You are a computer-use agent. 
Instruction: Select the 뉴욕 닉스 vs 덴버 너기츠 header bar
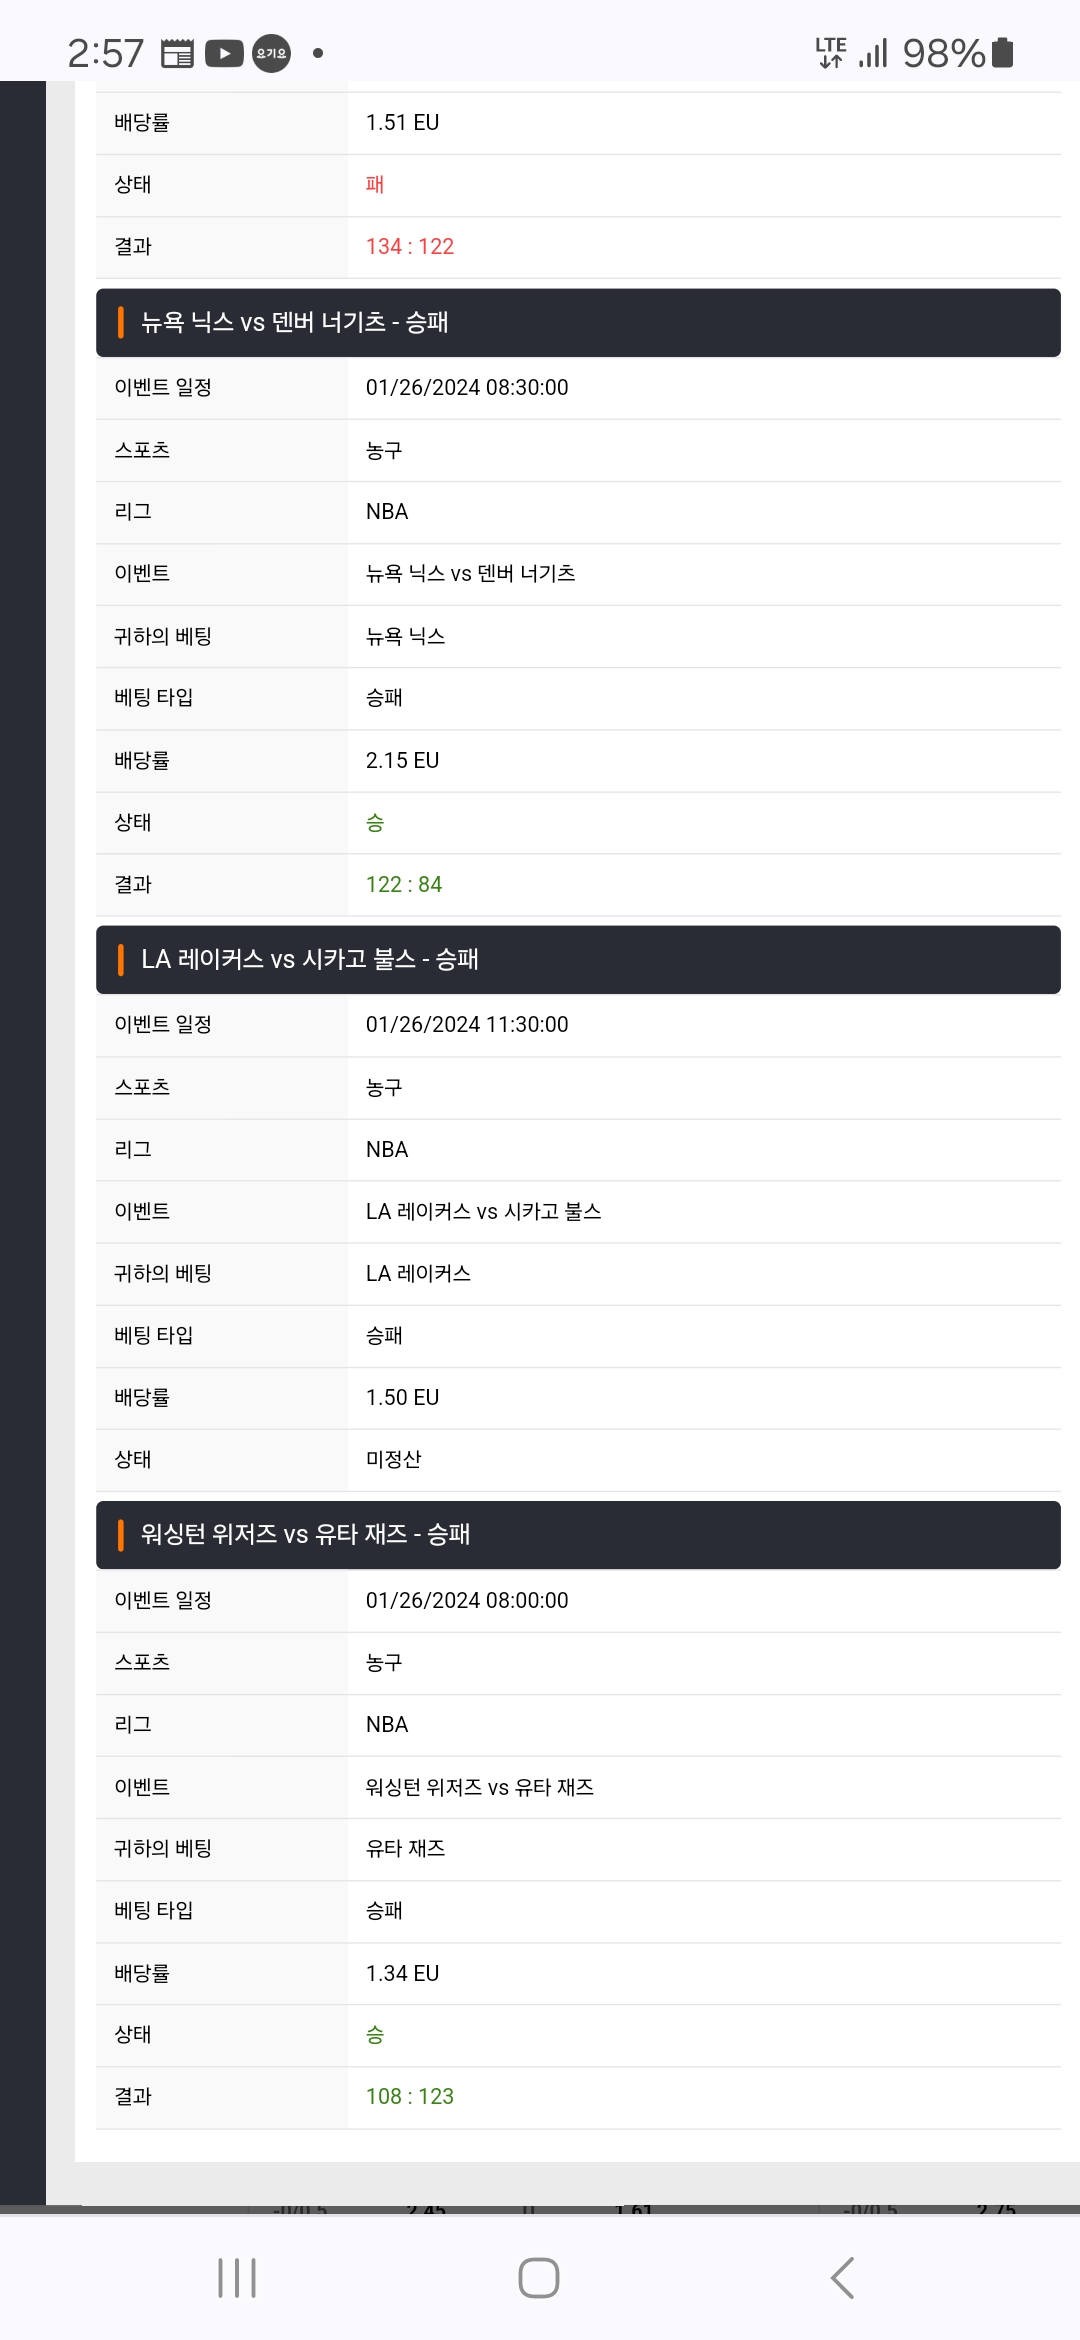[578, 322]
